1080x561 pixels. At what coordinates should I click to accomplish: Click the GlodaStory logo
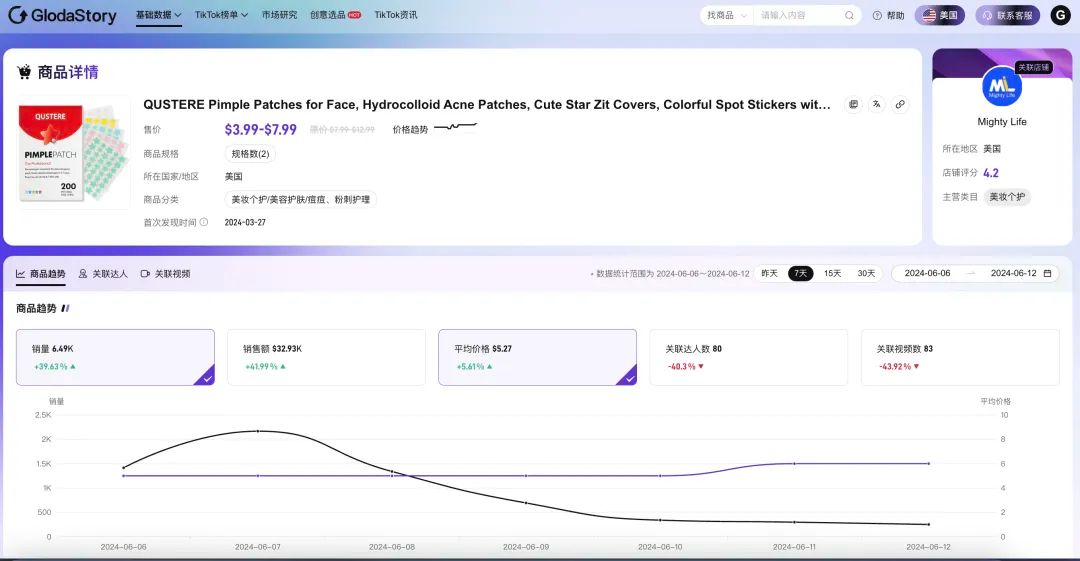point(62,14)
